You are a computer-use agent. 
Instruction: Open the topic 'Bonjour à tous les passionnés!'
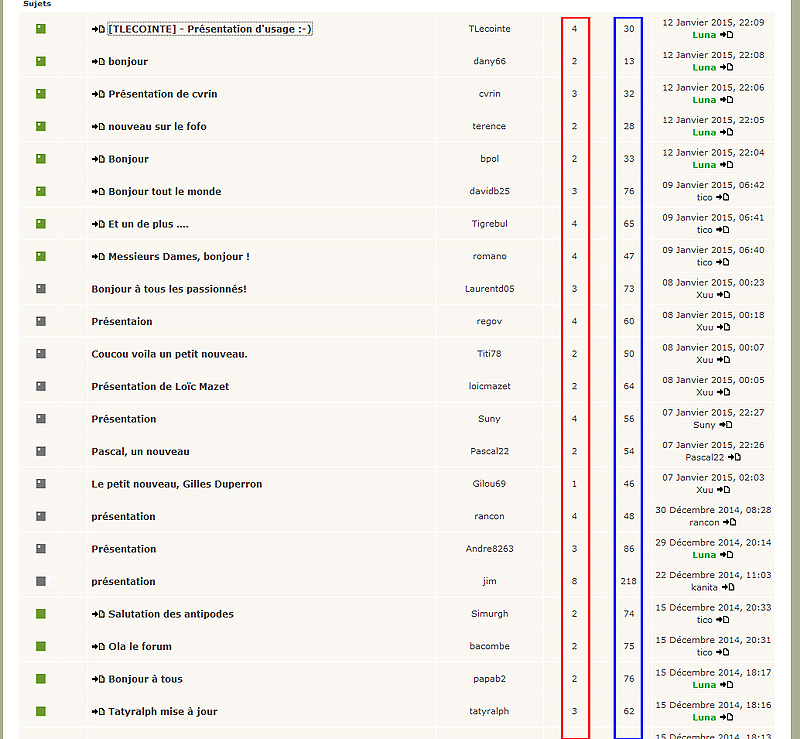click(169, 289)
